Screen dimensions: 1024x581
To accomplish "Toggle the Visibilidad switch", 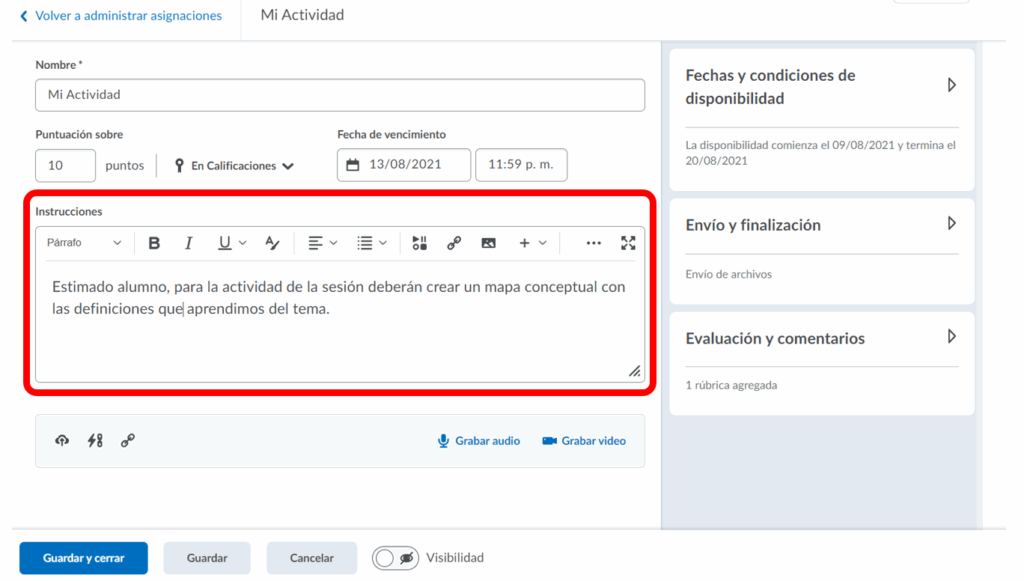I will [x=395, y=558].
